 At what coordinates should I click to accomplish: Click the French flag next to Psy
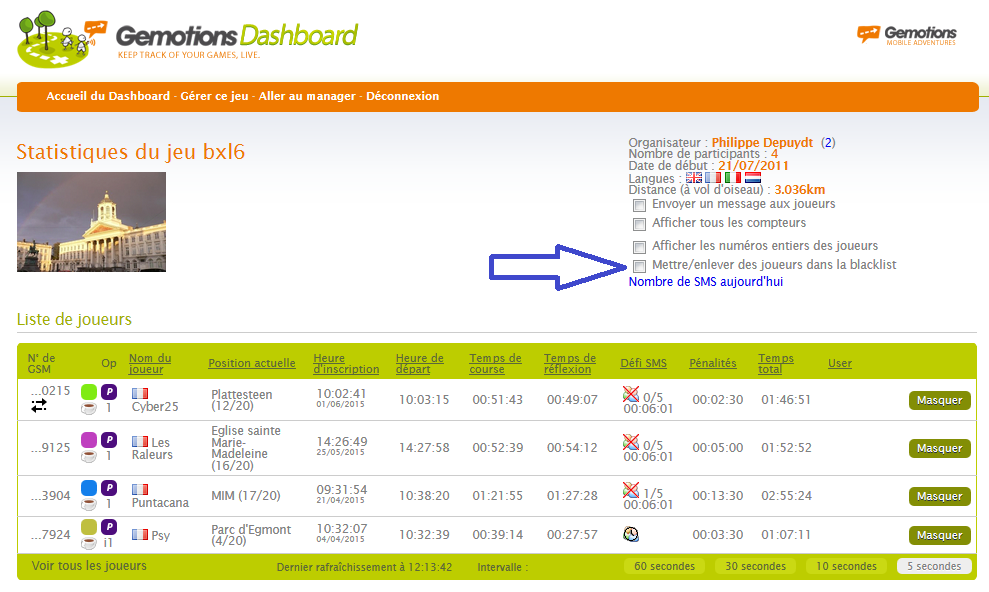click(139, 535)
